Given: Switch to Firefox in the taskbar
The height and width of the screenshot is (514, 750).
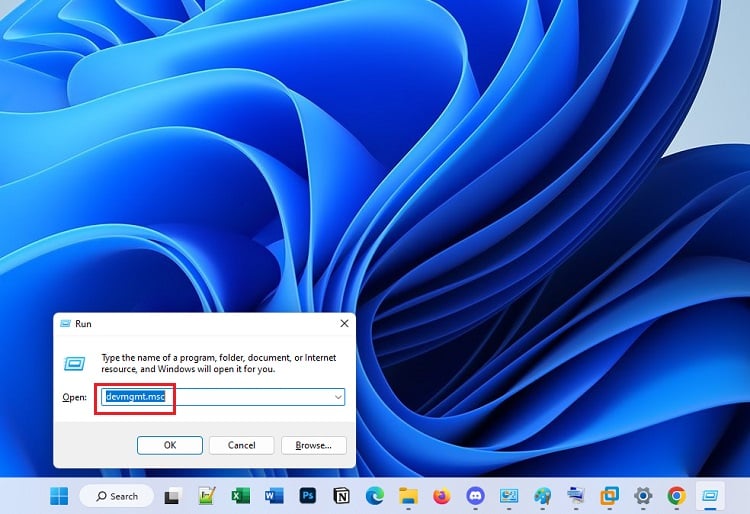Looking at the screenshot, I should tap(442, 496).
